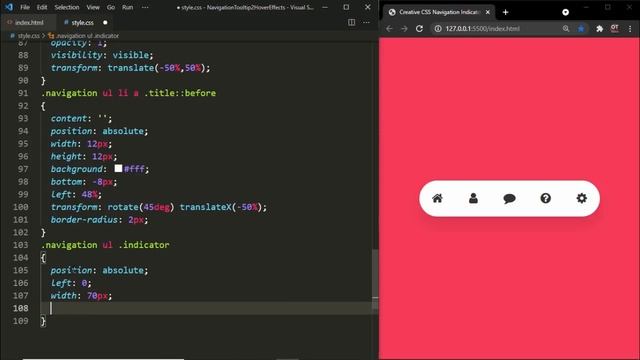Close the Creative CSS Navigation browser tab

(x=487, y=12)
